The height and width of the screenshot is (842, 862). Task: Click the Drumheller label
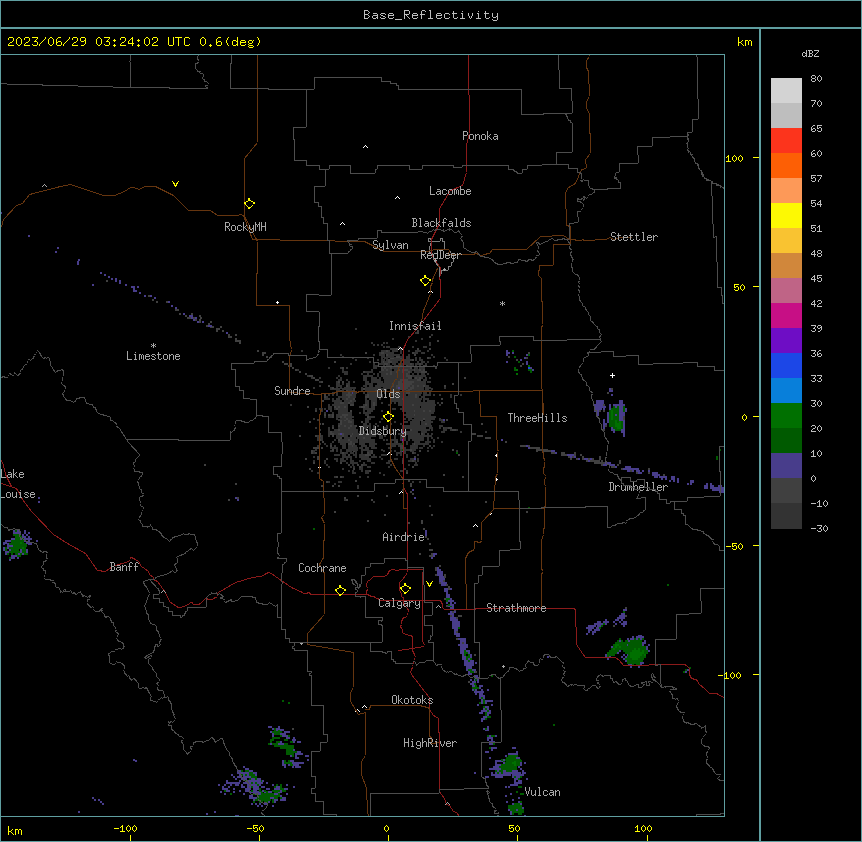click(x=638, y=487)
